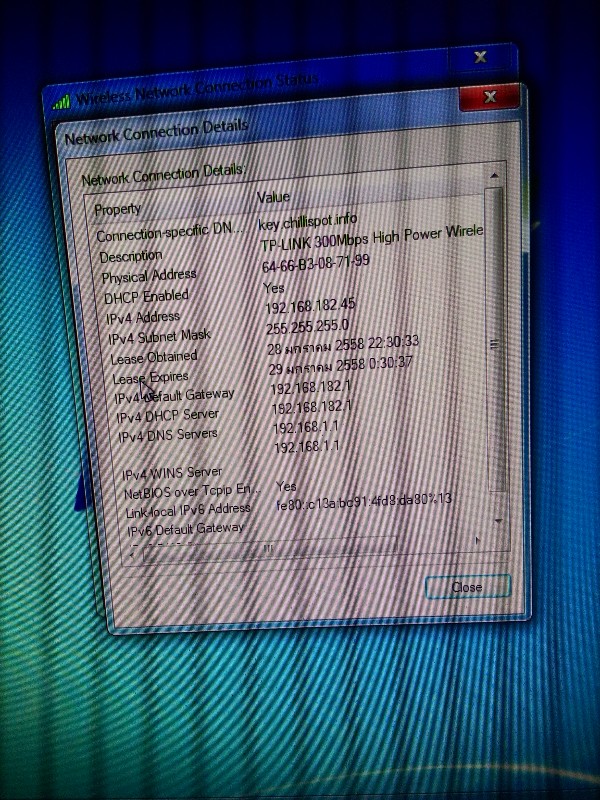Select the 192.168.182.45 value
600x800 pixels.
(310, 306)
